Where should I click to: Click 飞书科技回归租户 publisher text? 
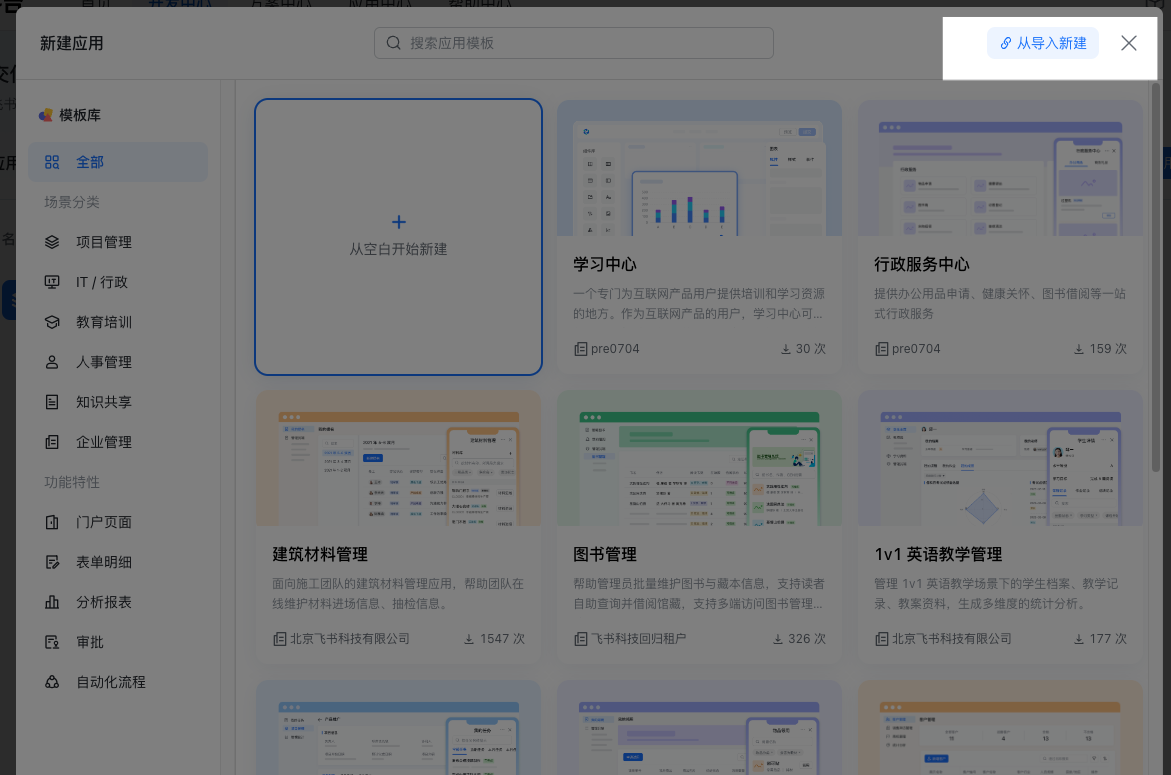639,639
